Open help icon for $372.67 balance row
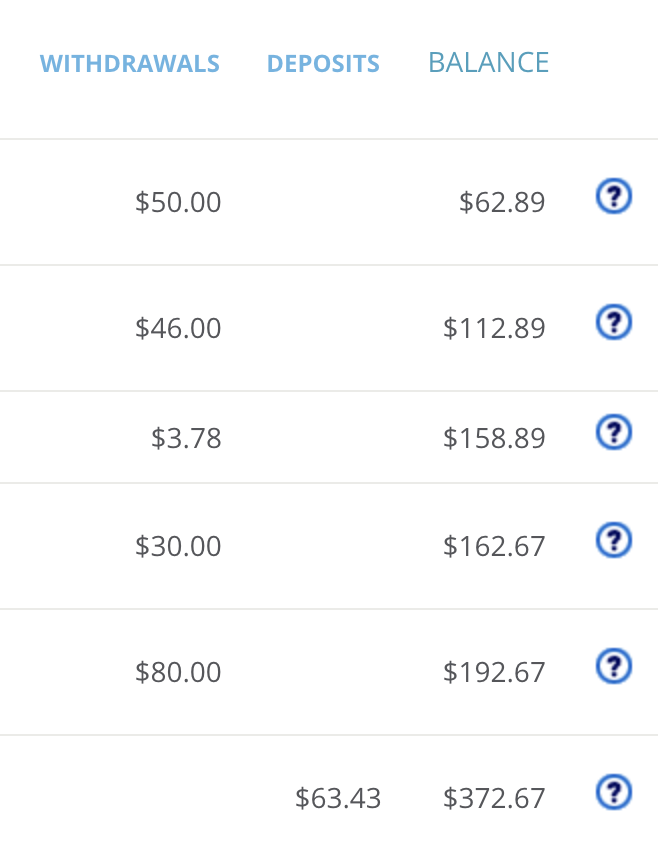 [x=614, y=793]
